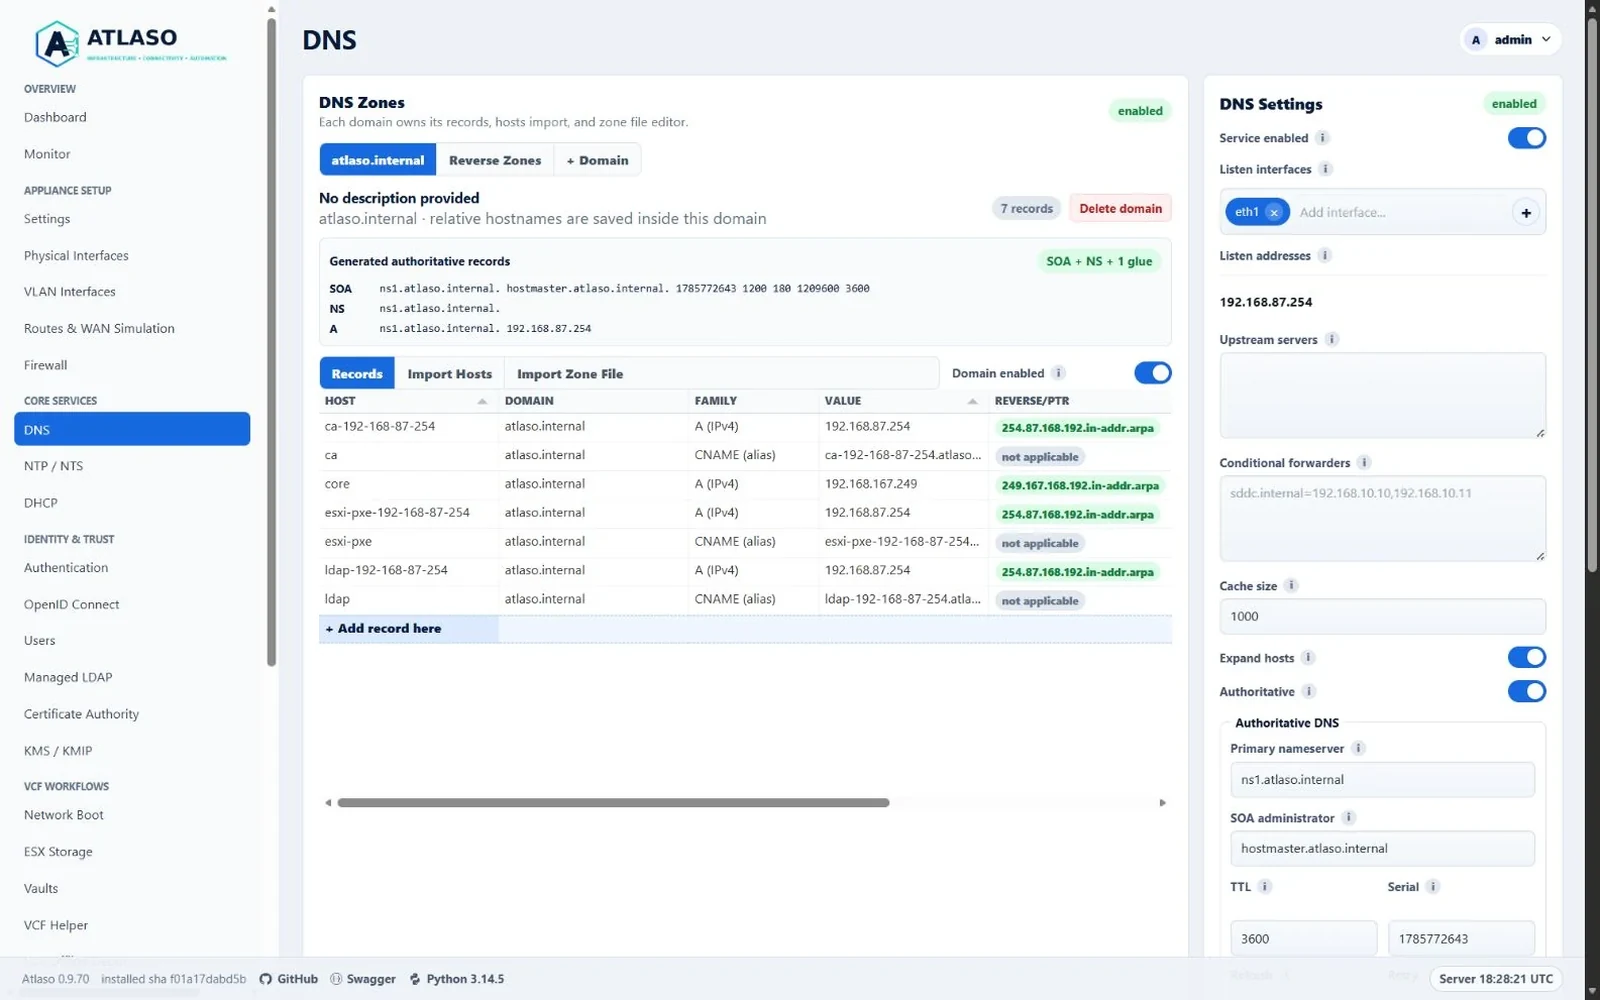Click core host cell in table
The height and width of the screenshot is (1000, 1600).
coord(409,484)
